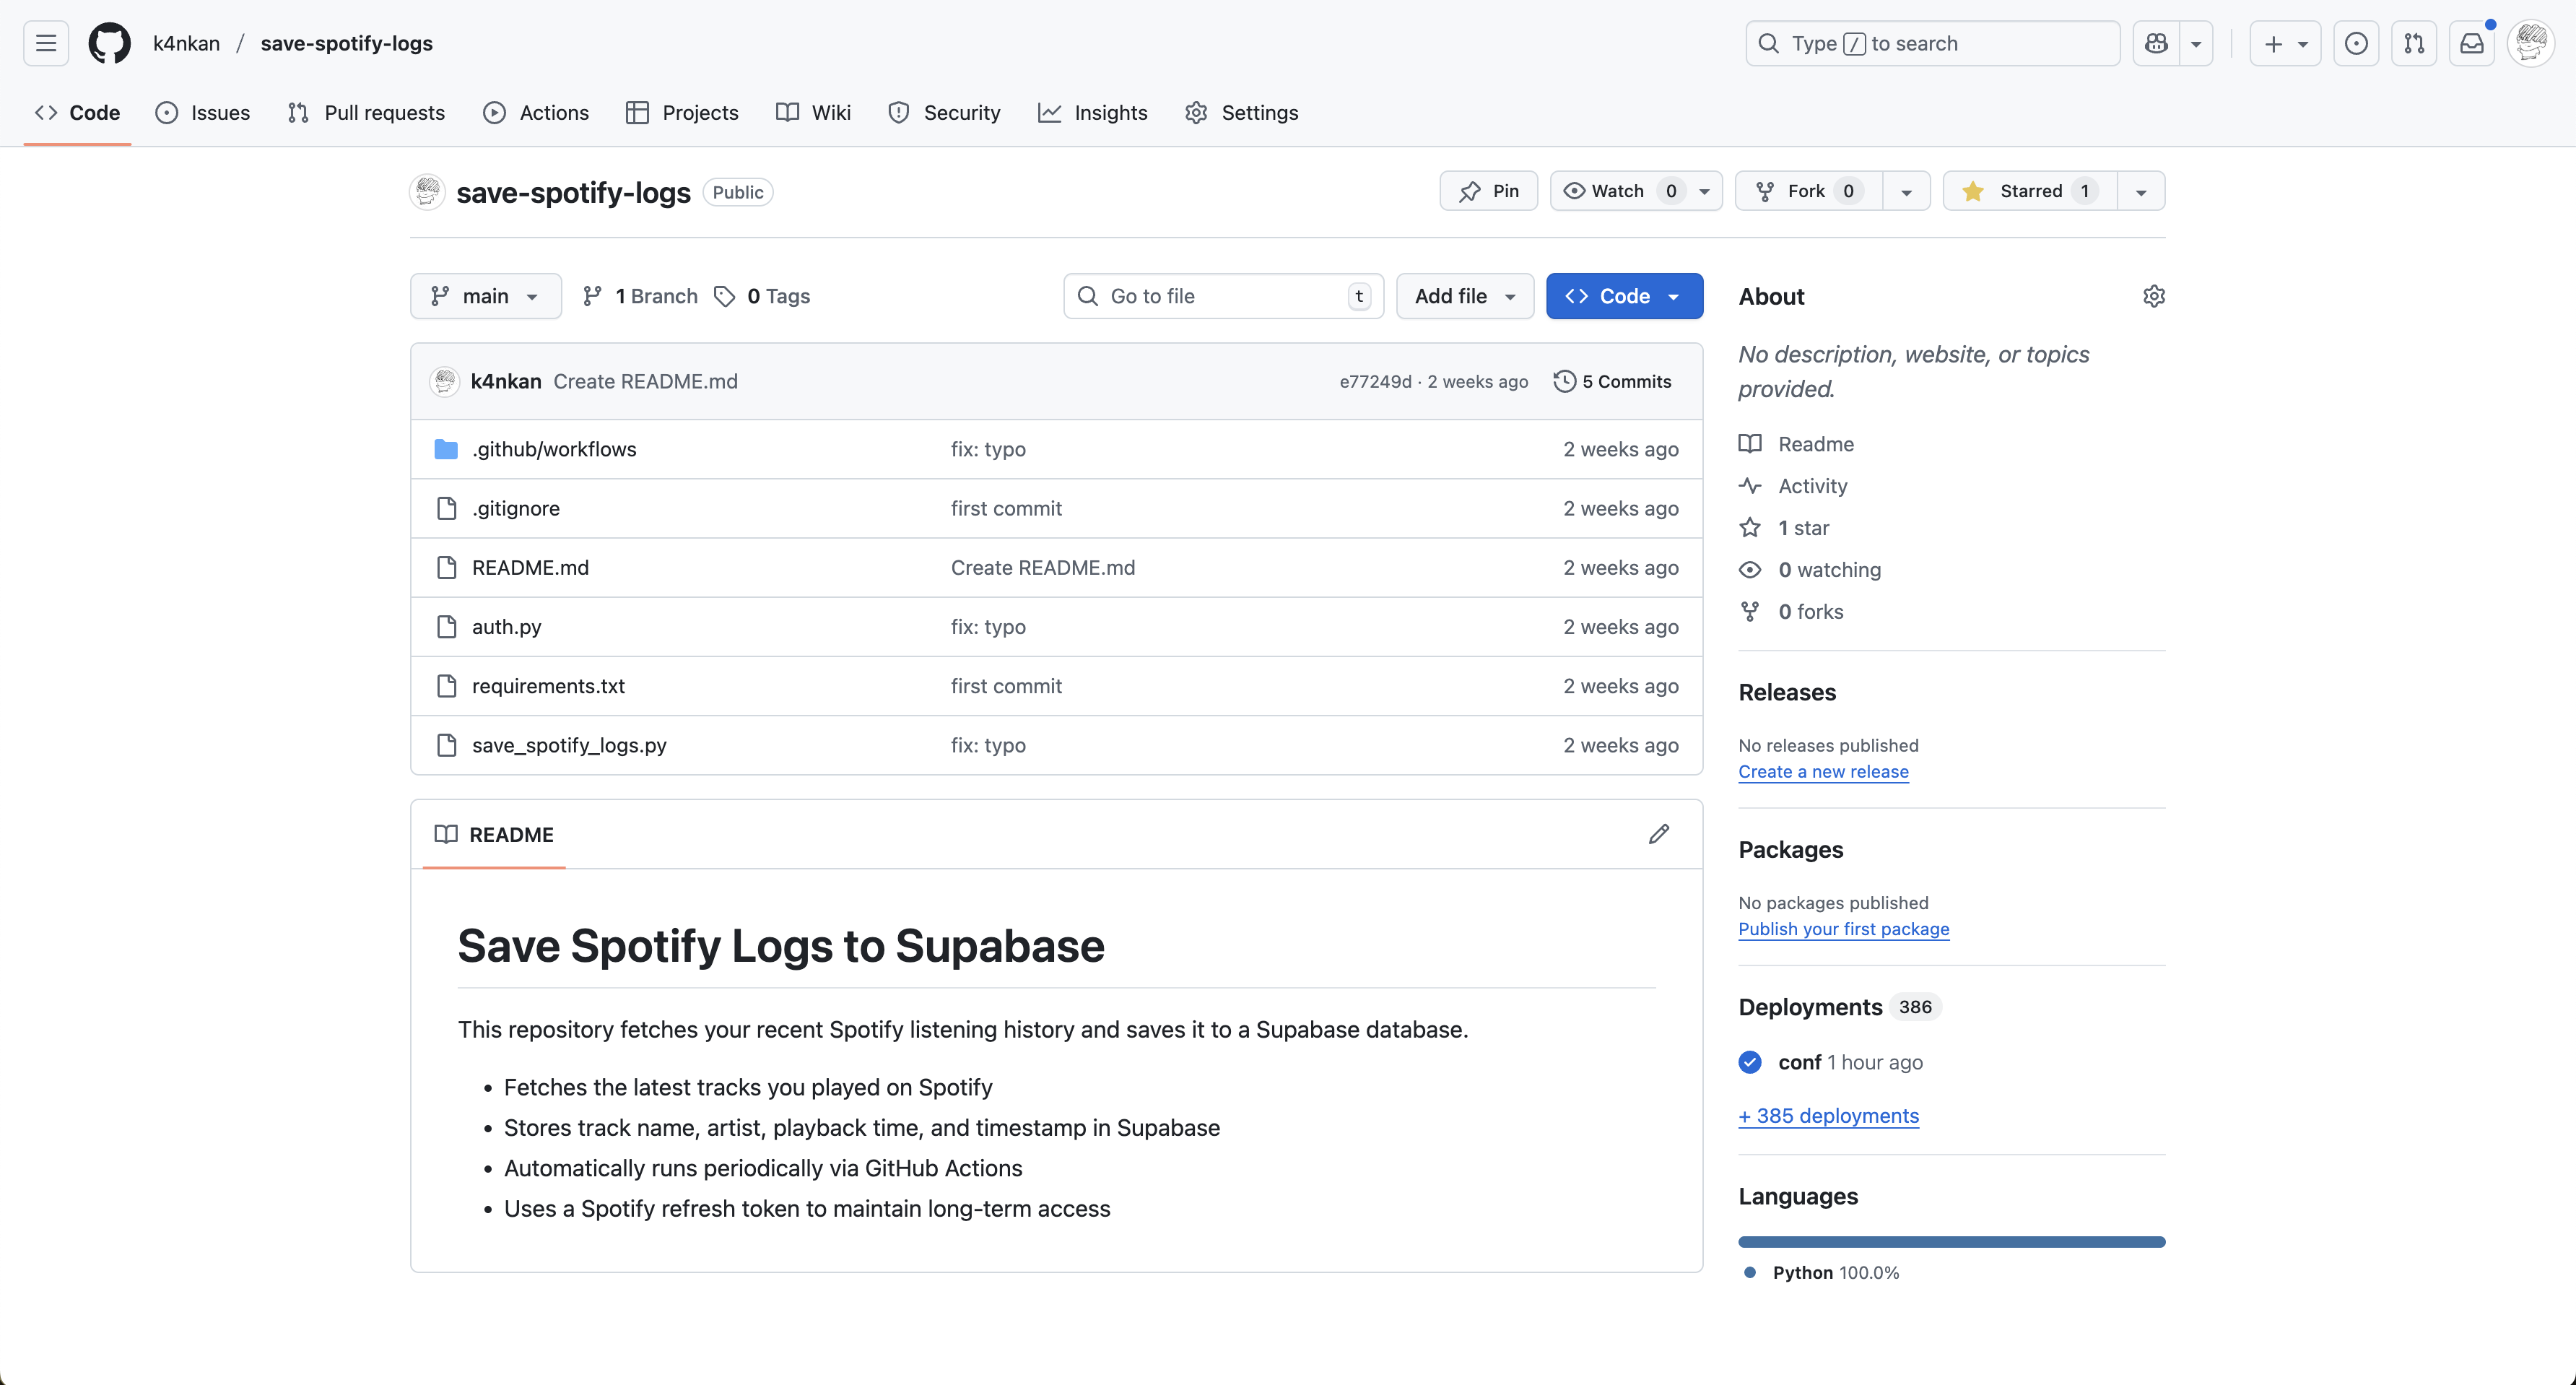Open the Add file dropdown

[1465, 296]
